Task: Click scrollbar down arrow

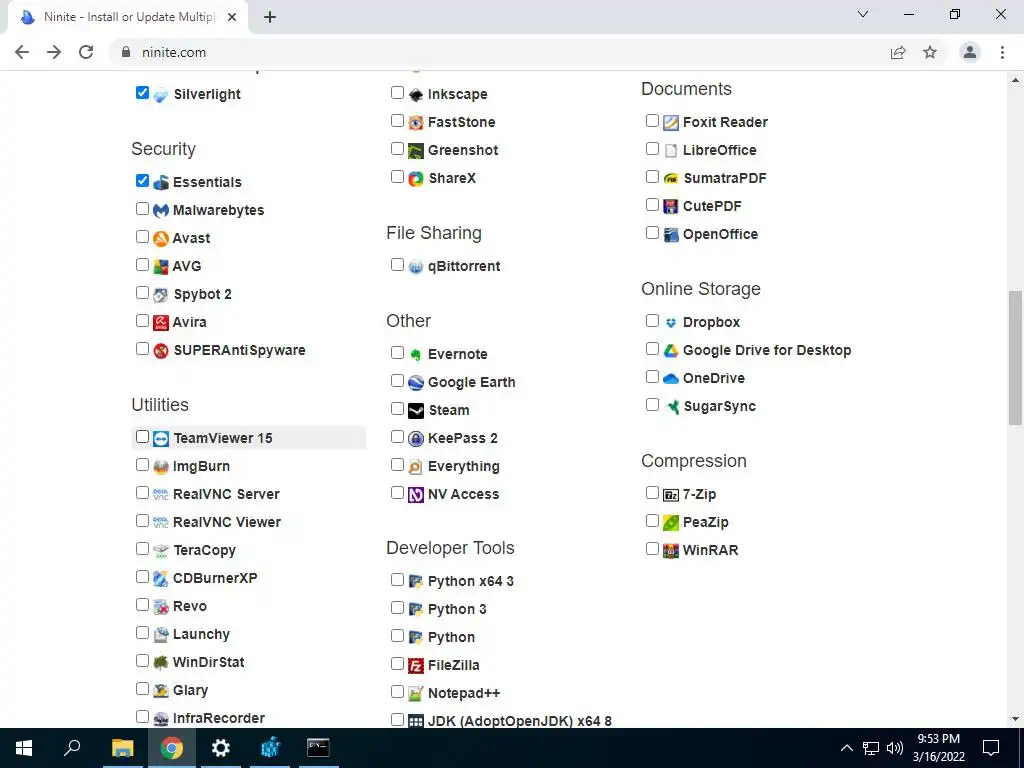Action: (1015, 719)
